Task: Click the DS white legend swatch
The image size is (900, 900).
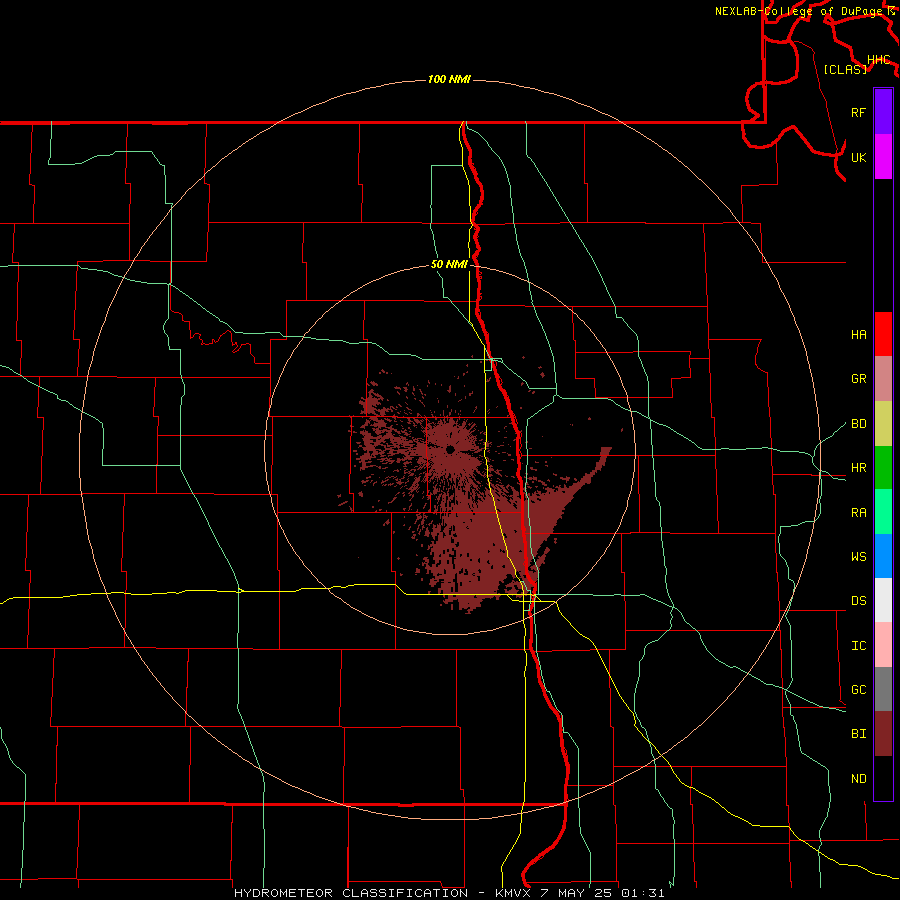Action: click(x=883, y=600)
